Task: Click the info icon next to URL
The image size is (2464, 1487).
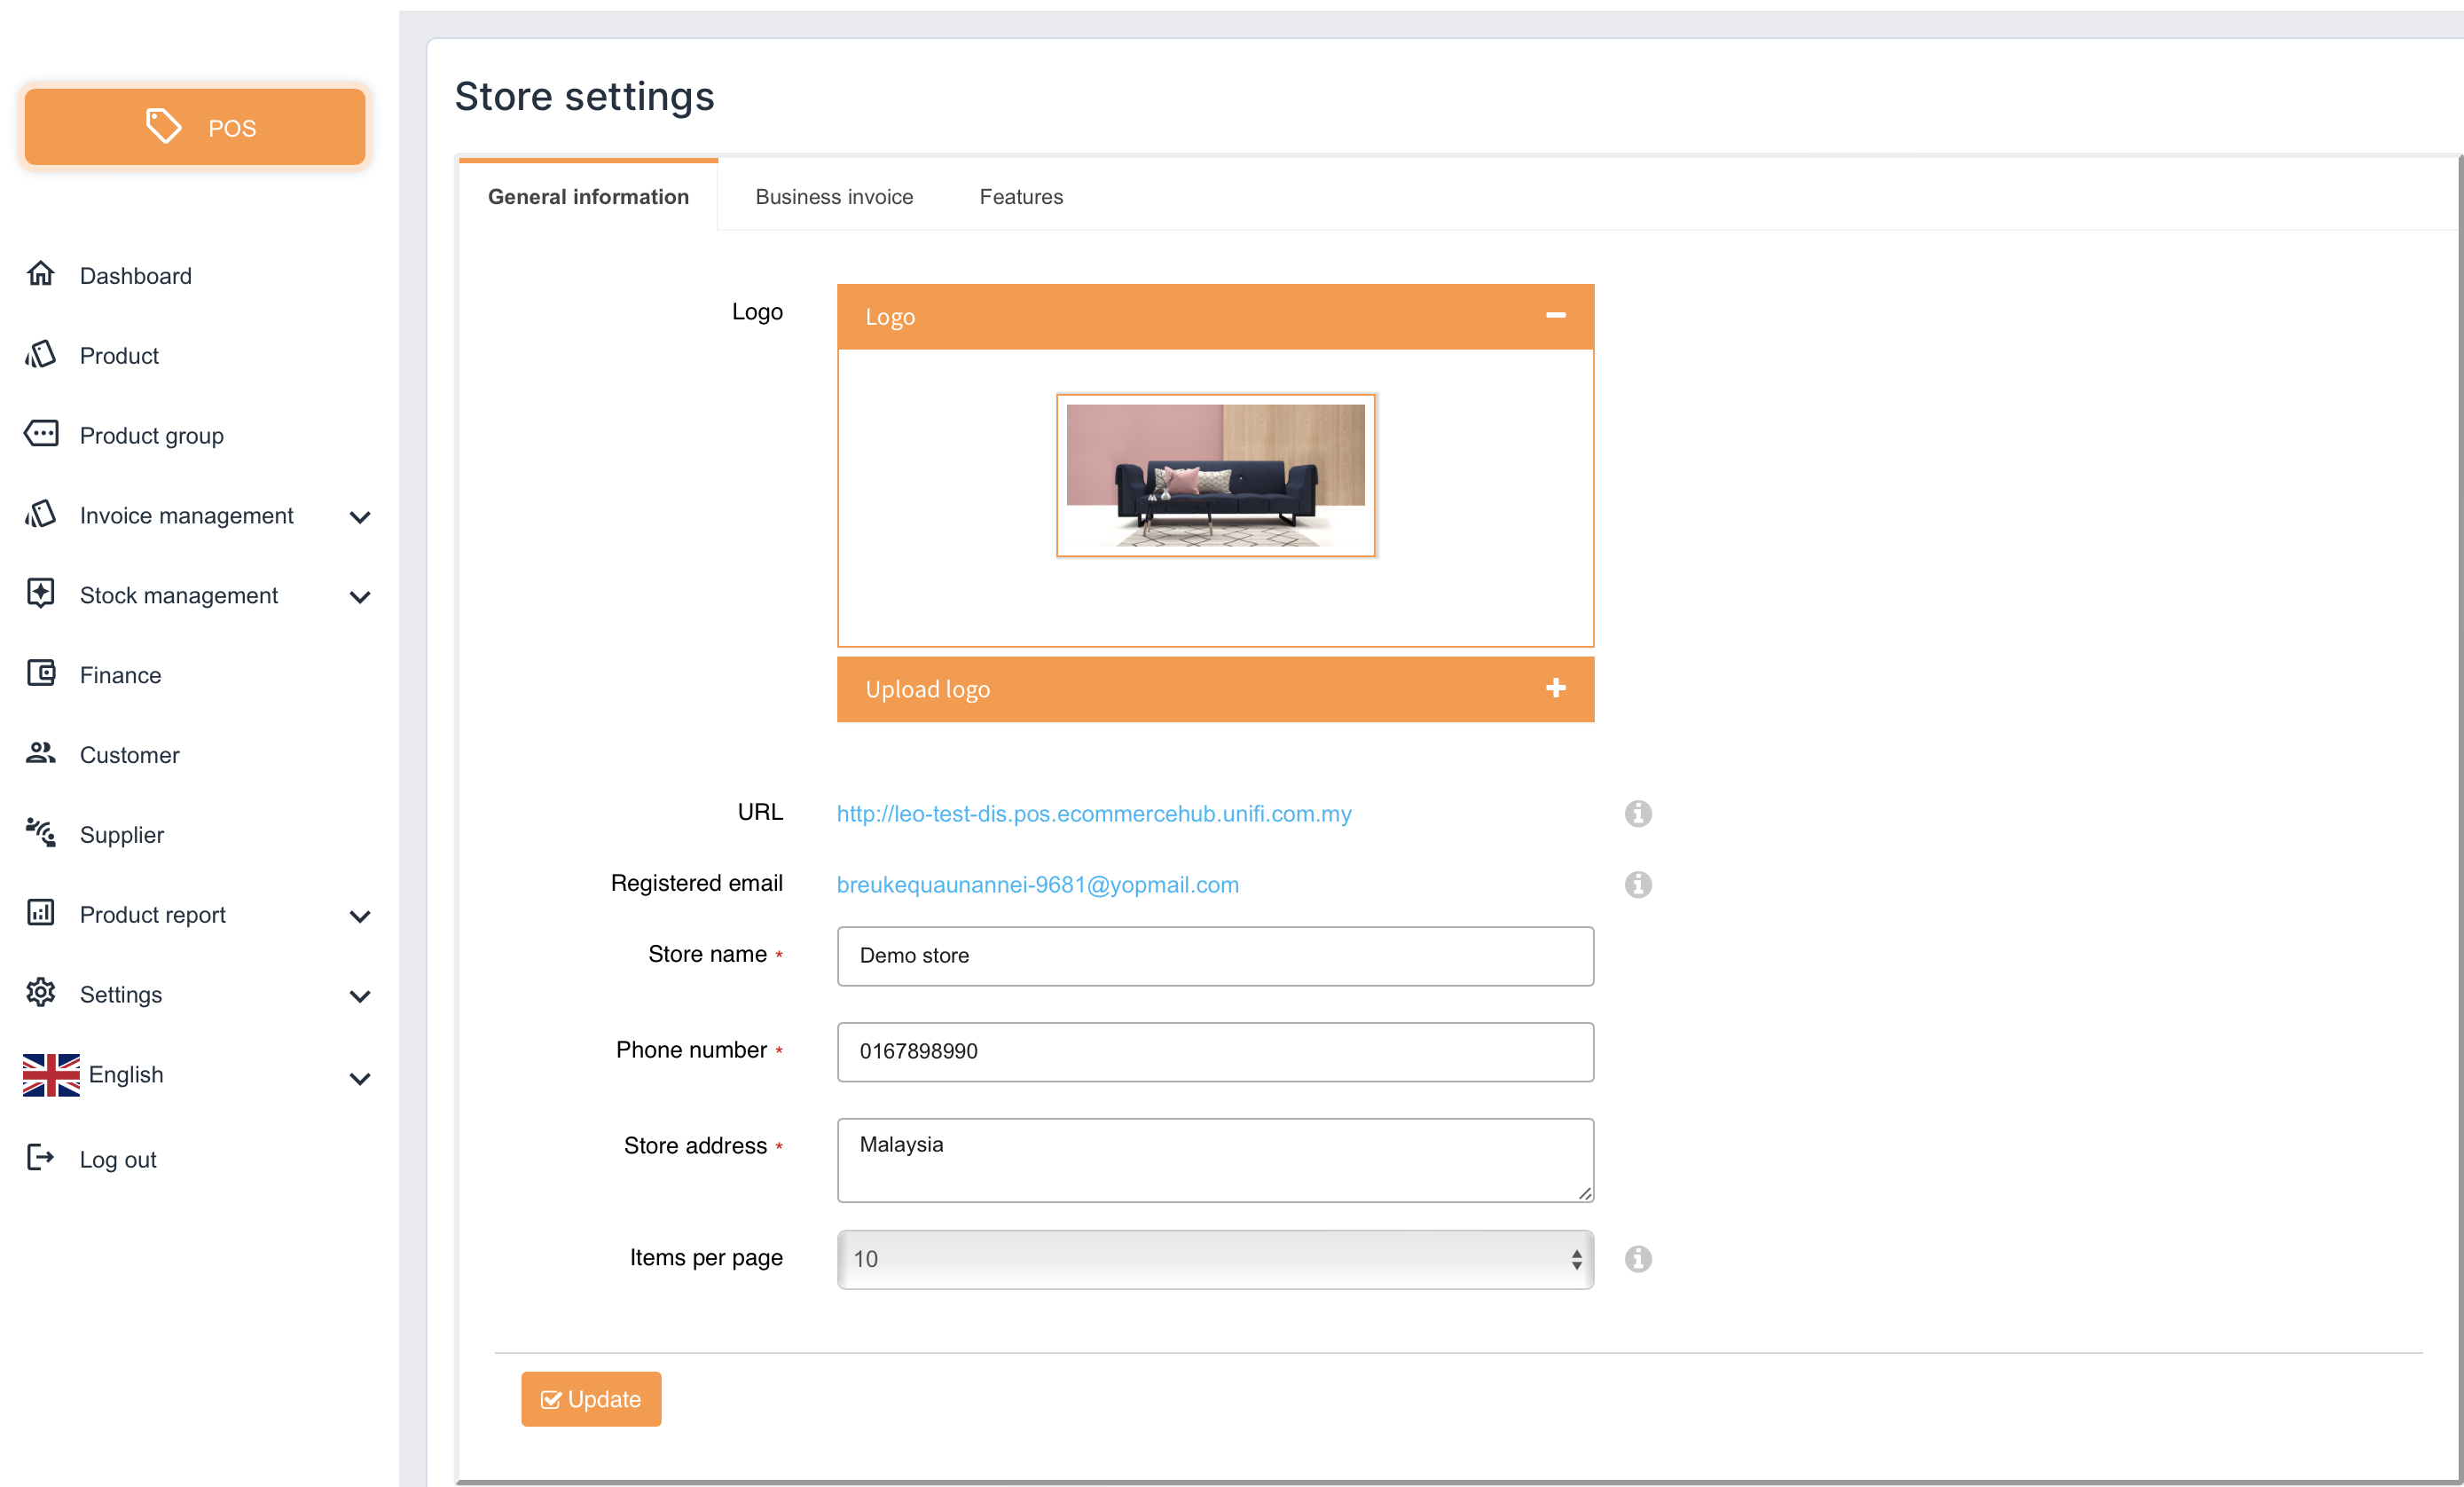Action: pyautogui.click(x=1637, y=813)
